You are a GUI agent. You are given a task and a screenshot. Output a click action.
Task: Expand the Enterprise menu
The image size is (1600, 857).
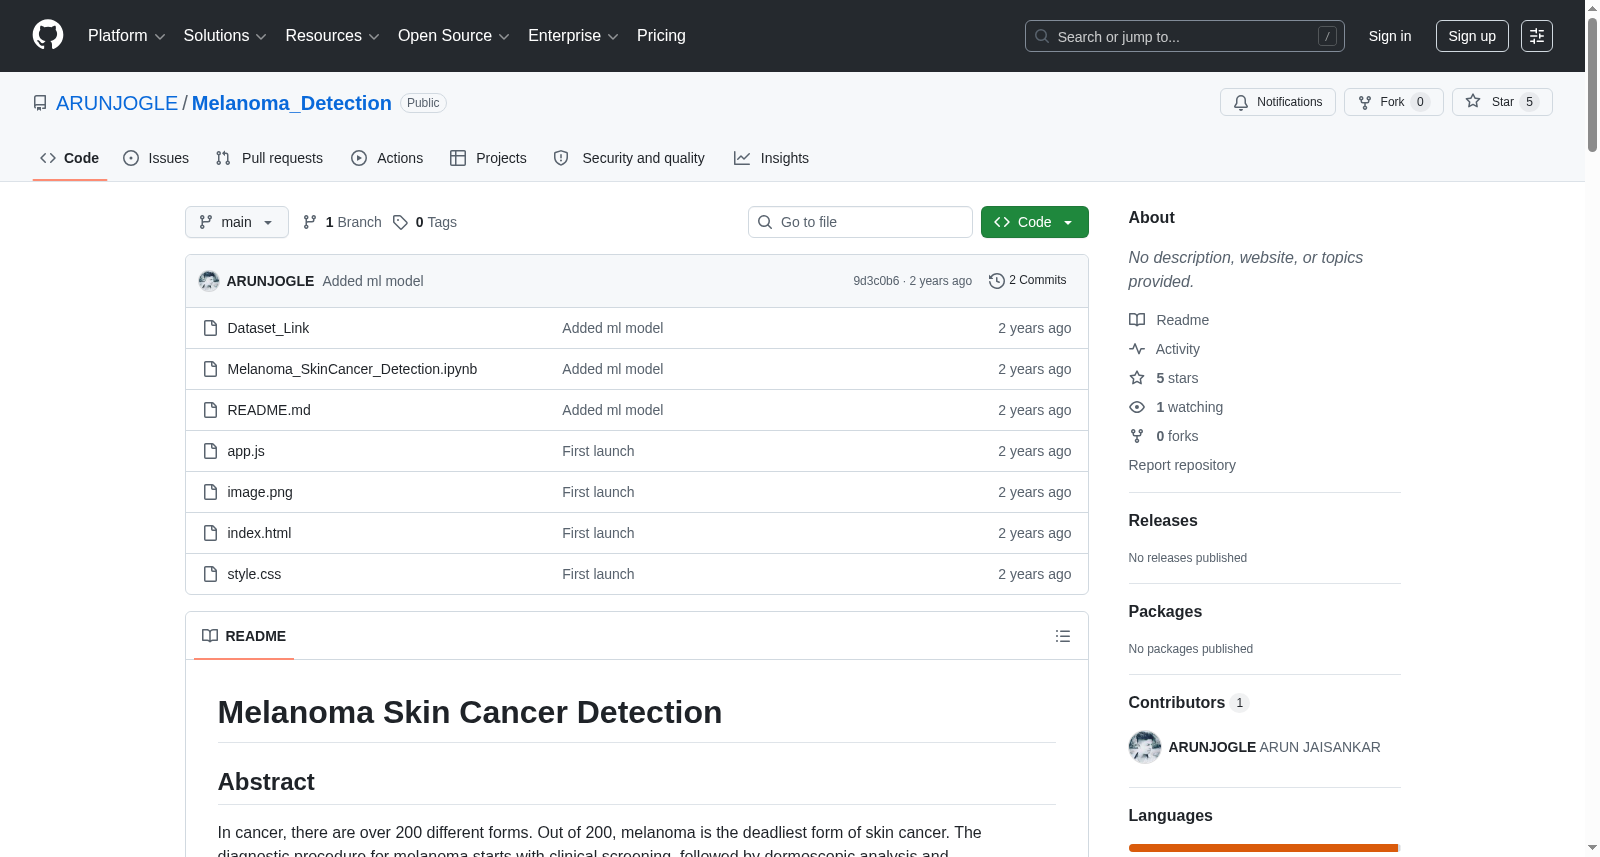573,36
